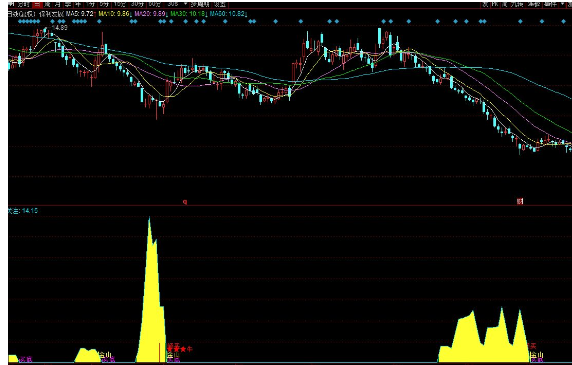Screen dimensions: 572x365
Task: Toggle the MA5 moving average label
Action: pyautogui.click(x=80, y=13)
